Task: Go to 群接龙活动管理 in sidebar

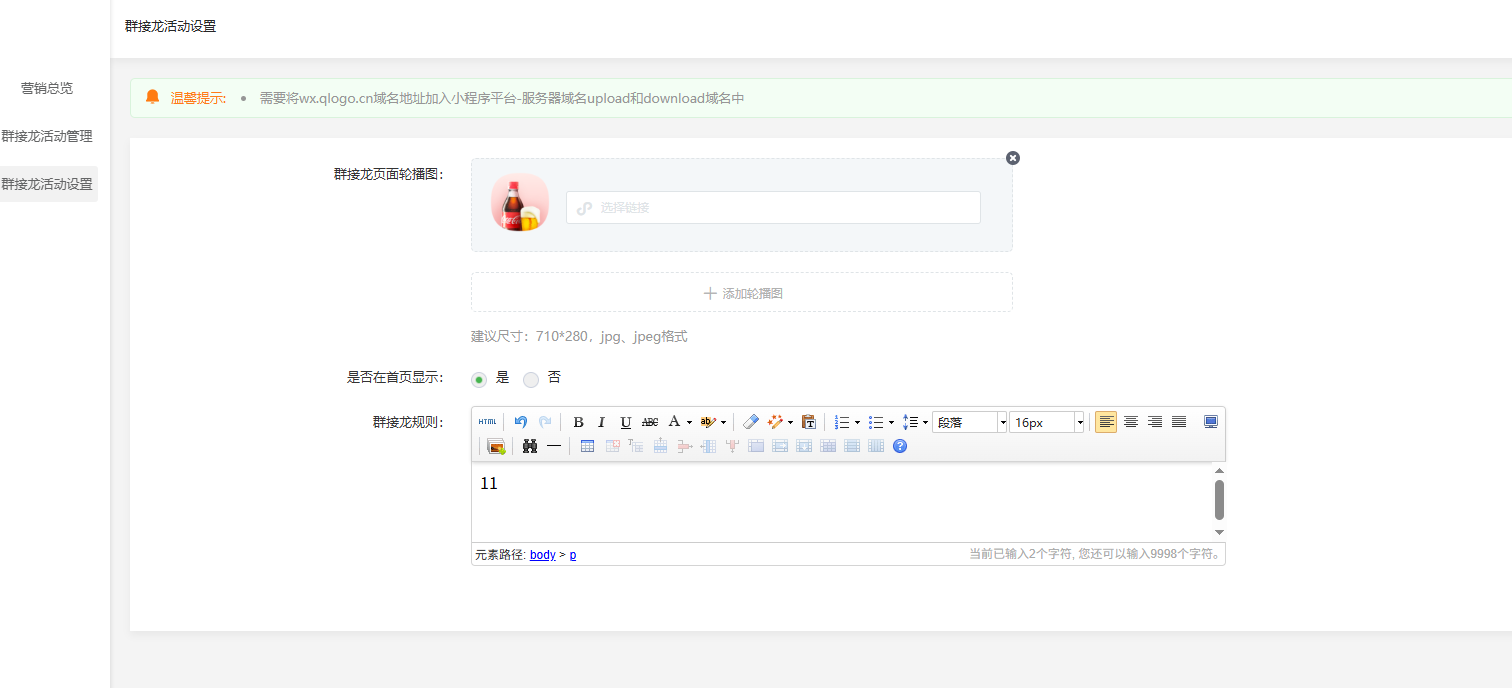Action: click(47, 136)
